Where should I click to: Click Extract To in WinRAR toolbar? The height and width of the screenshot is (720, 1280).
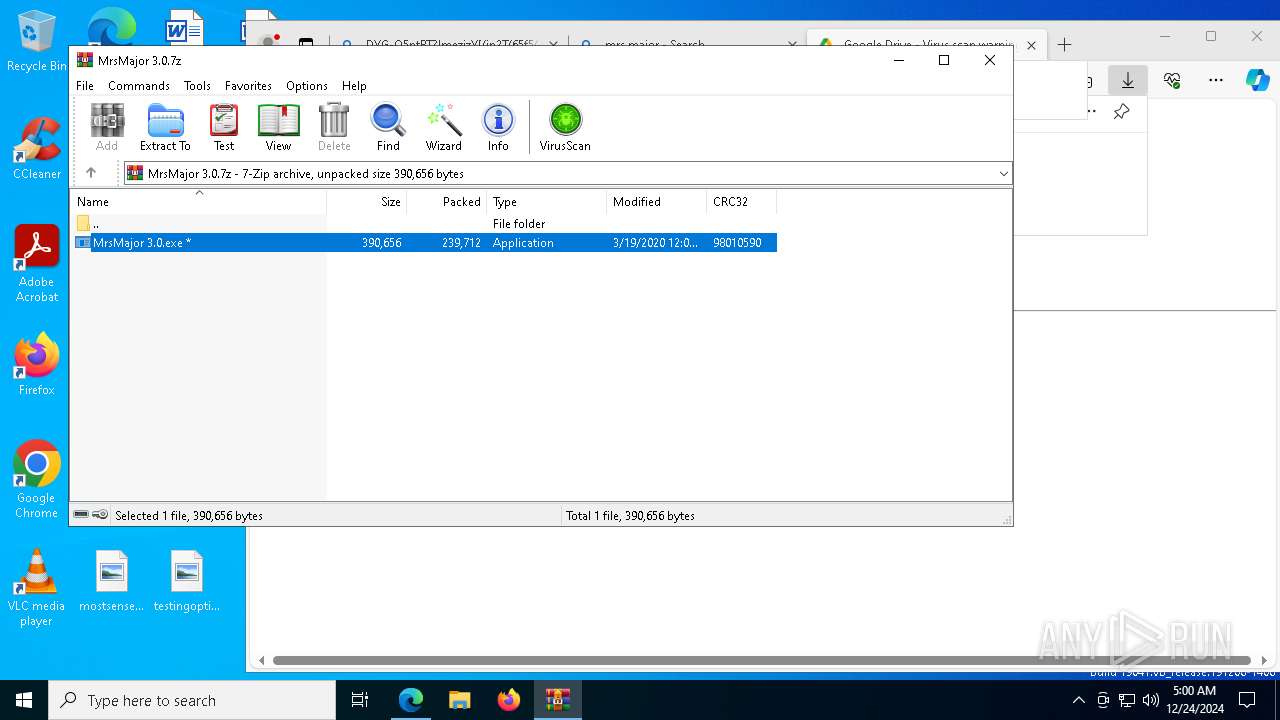point(165,127)
